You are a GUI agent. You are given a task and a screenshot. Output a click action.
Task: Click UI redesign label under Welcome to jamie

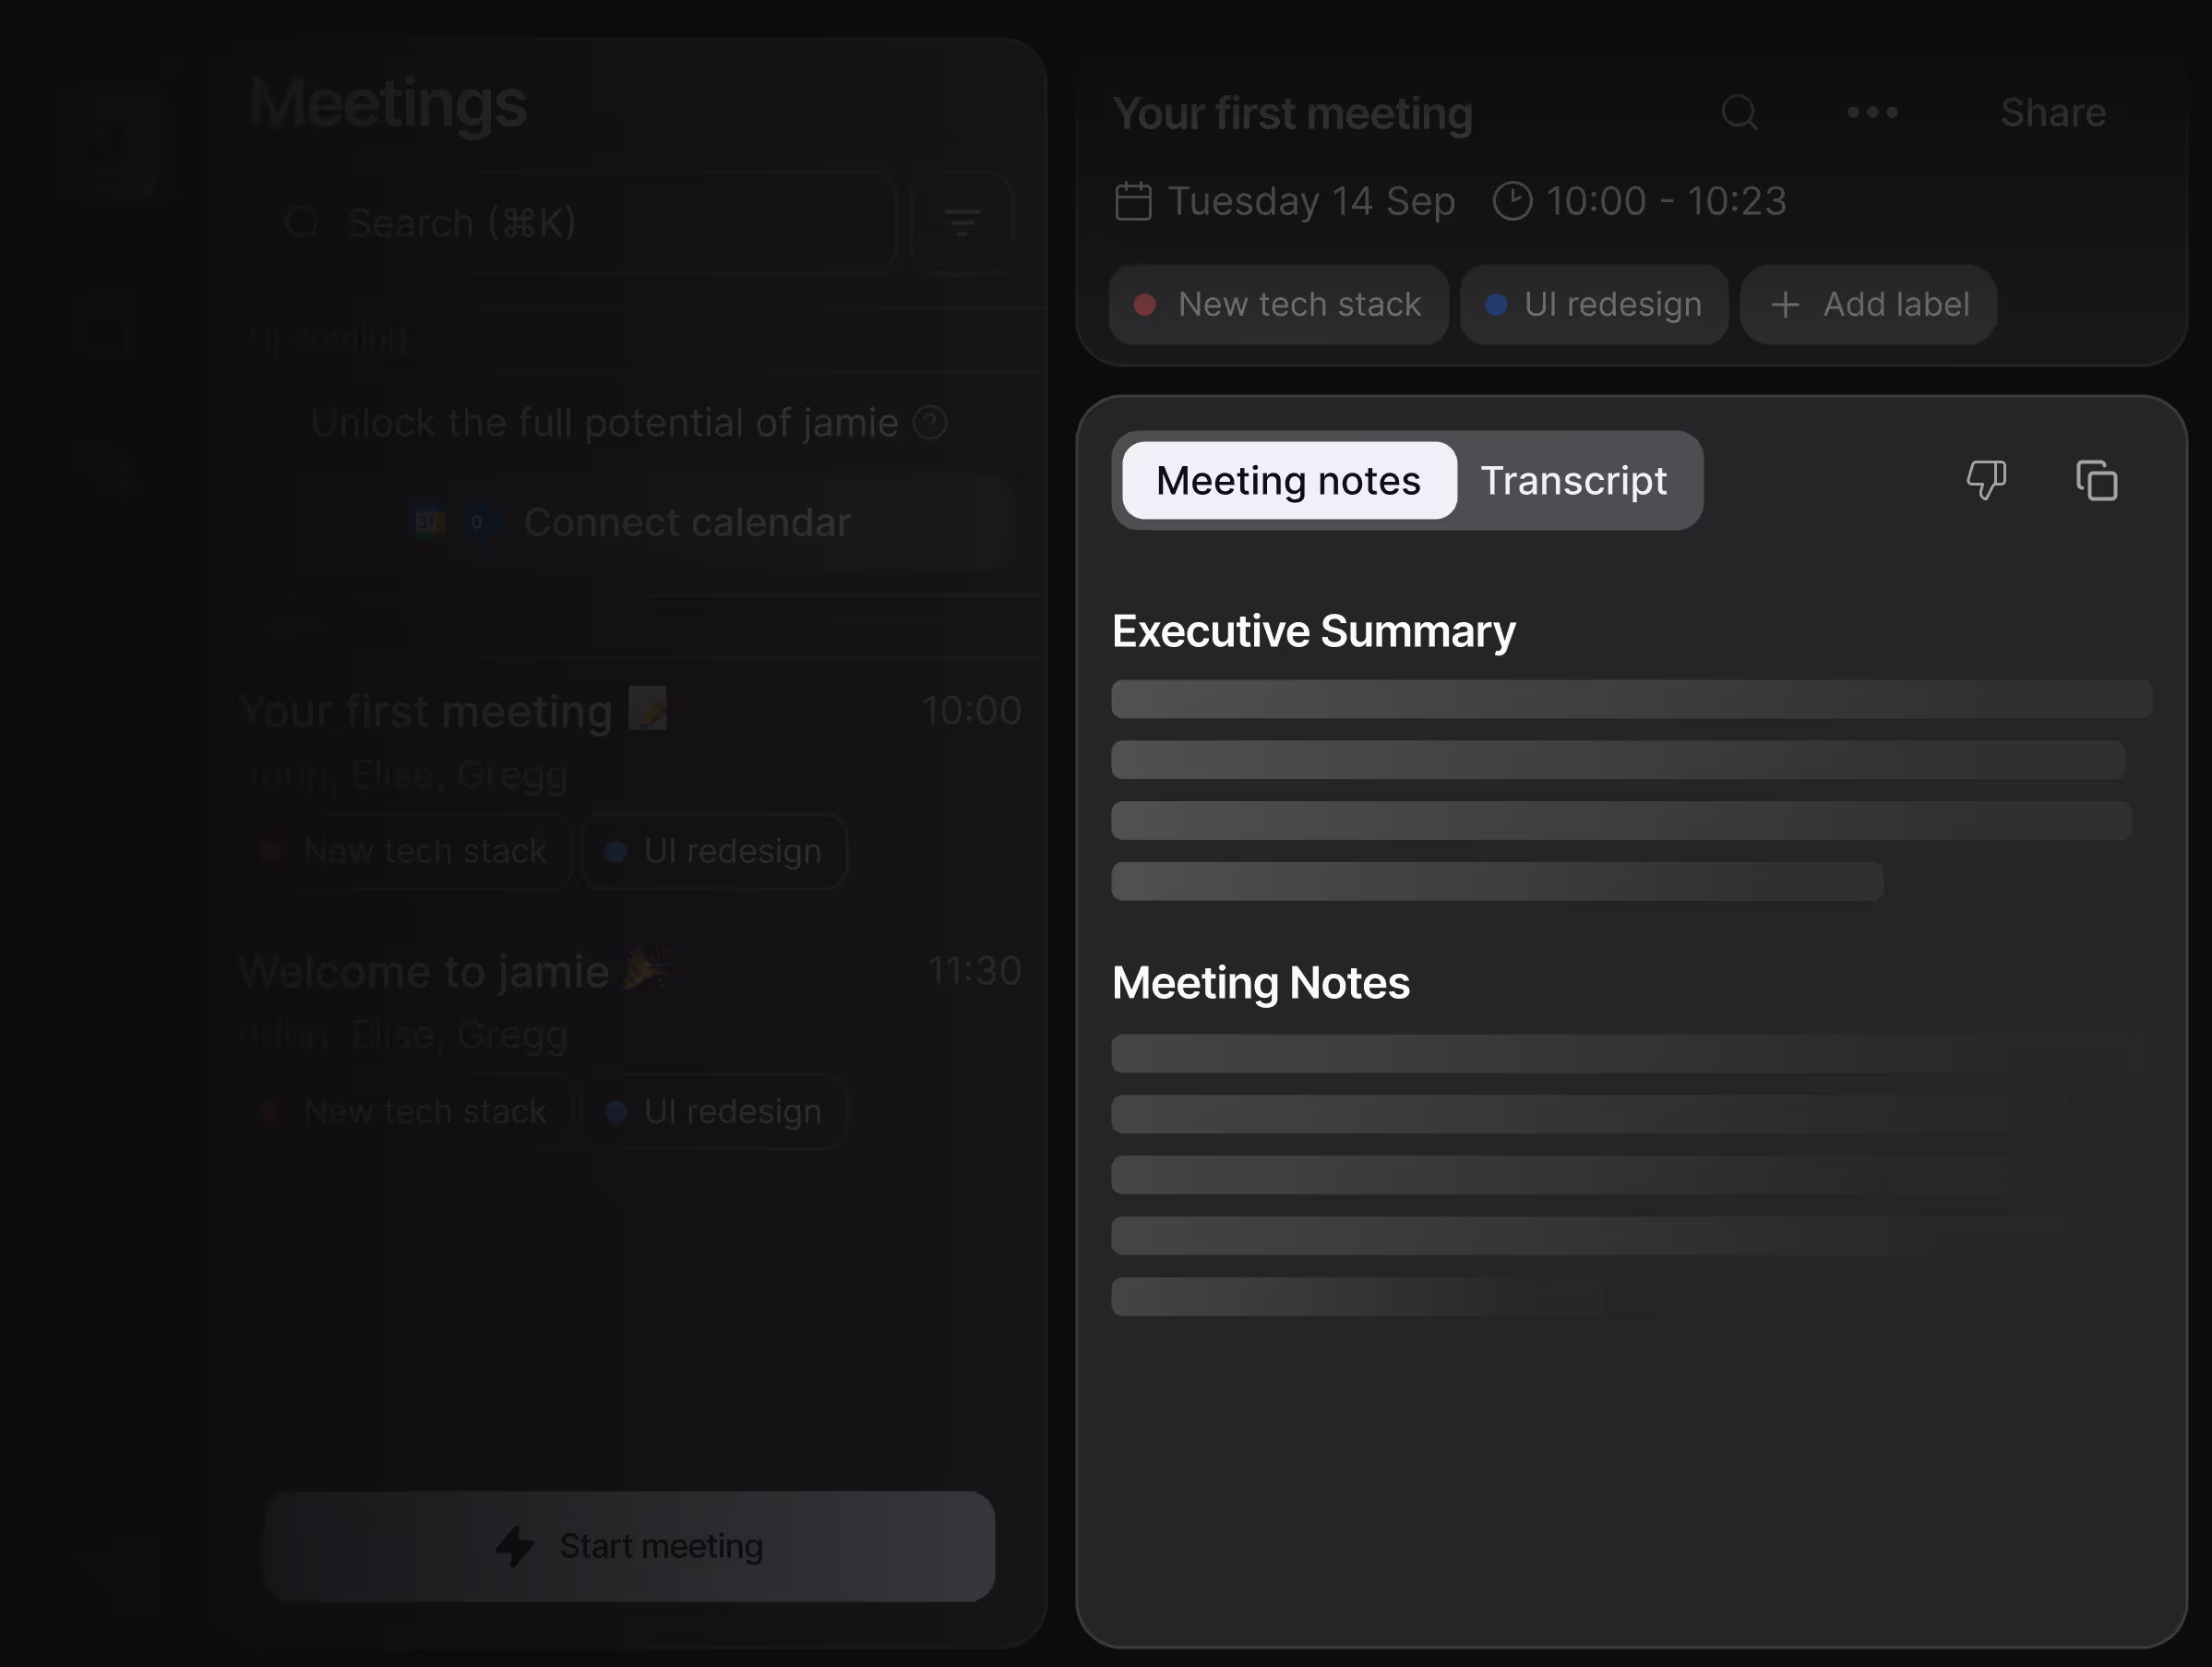(713, 1111)
